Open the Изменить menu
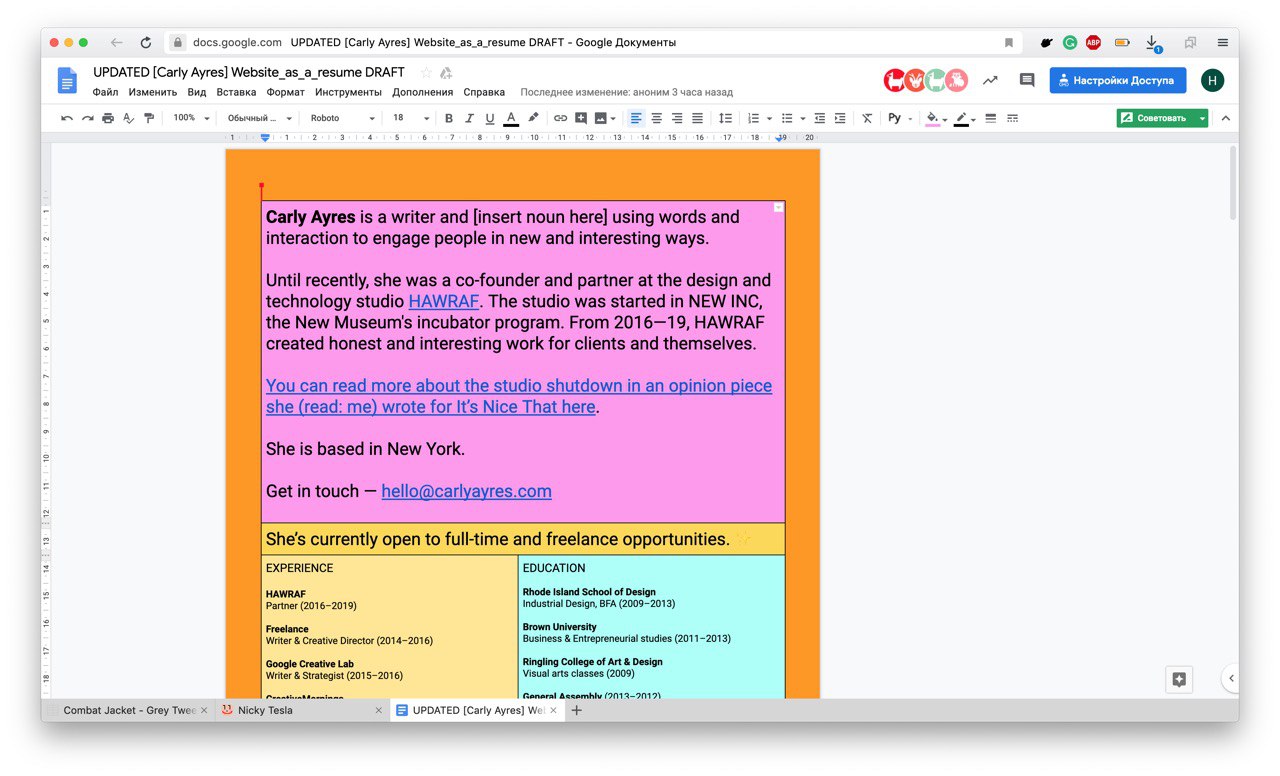Image resolution: width=1280 pixels, height=776 pixels. click(x=153, y=92)
